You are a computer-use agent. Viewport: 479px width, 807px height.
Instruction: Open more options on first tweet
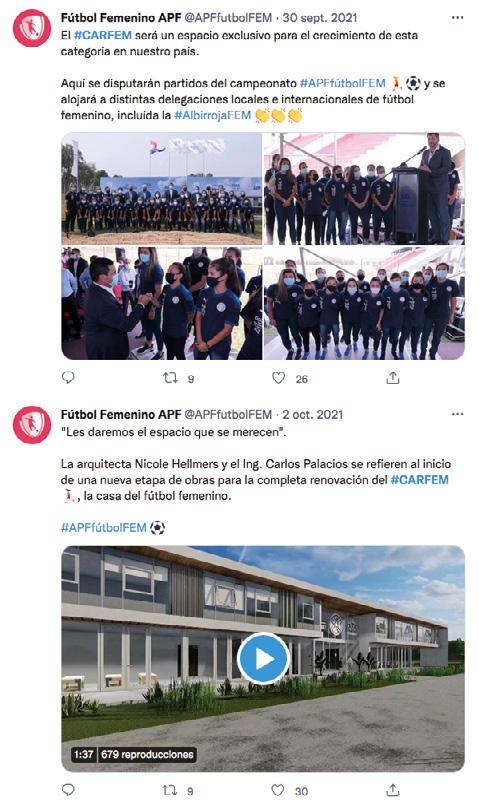point(457,17)
